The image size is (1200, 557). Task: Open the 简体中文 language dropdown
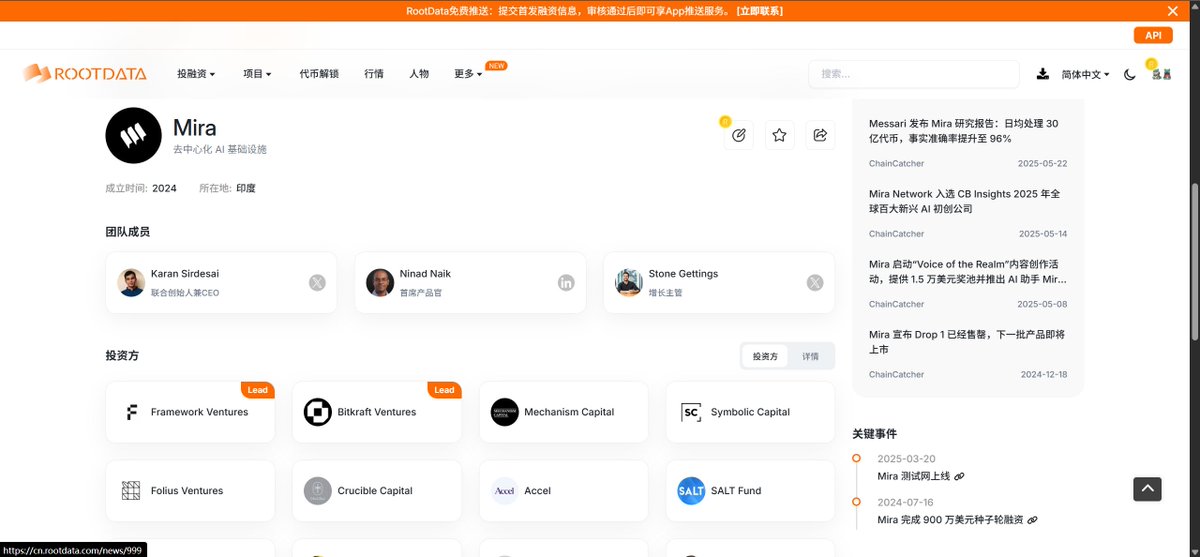(1085, 74)
